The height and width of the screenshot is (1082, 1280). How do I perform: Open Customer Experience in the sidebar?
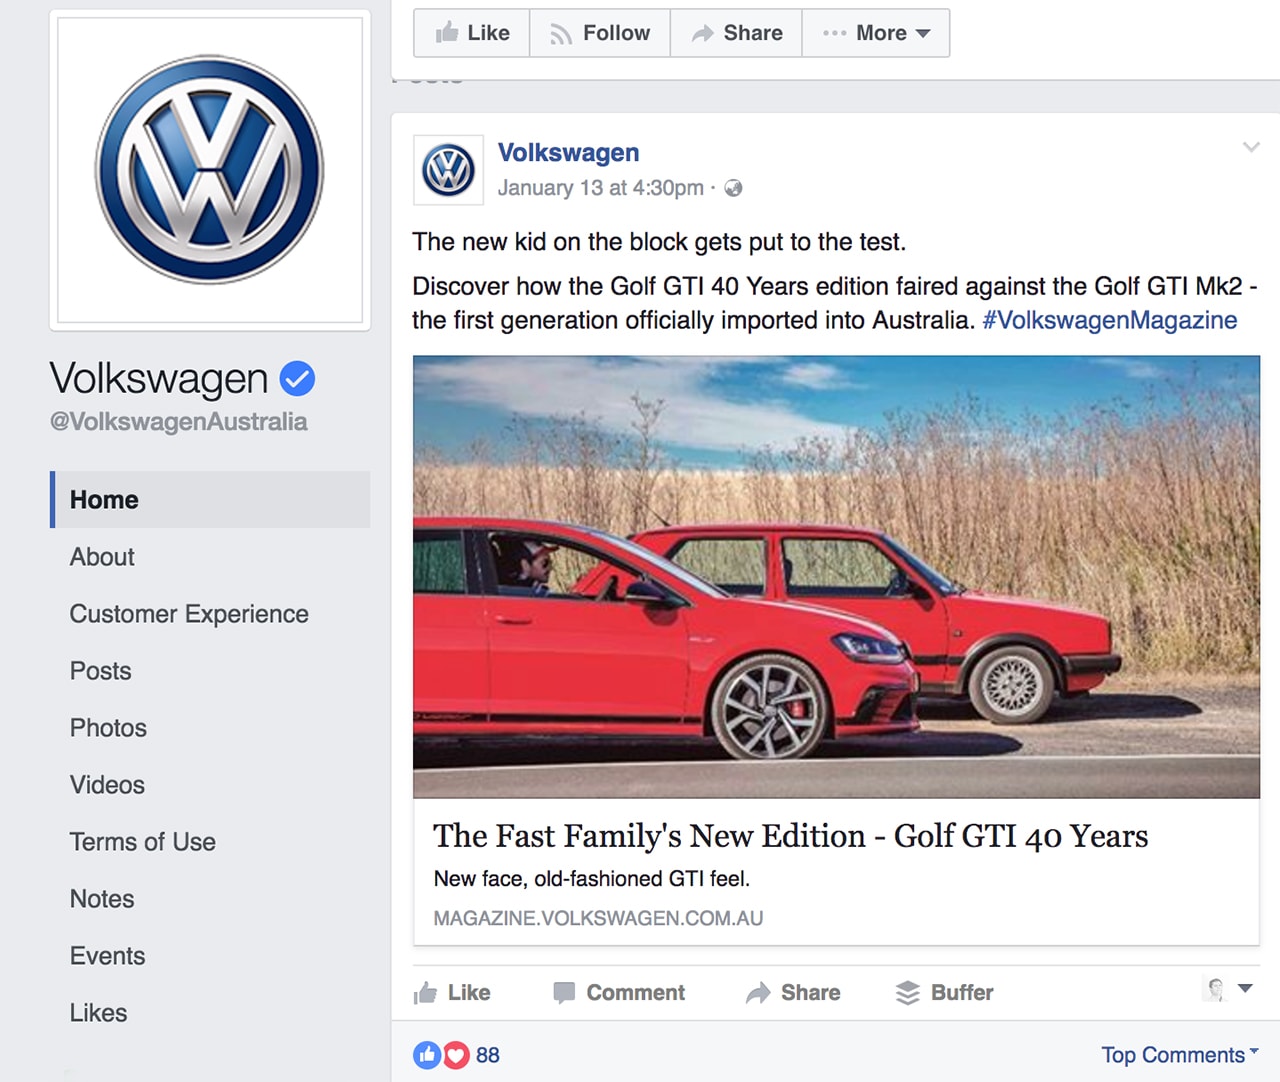[189, 614]
